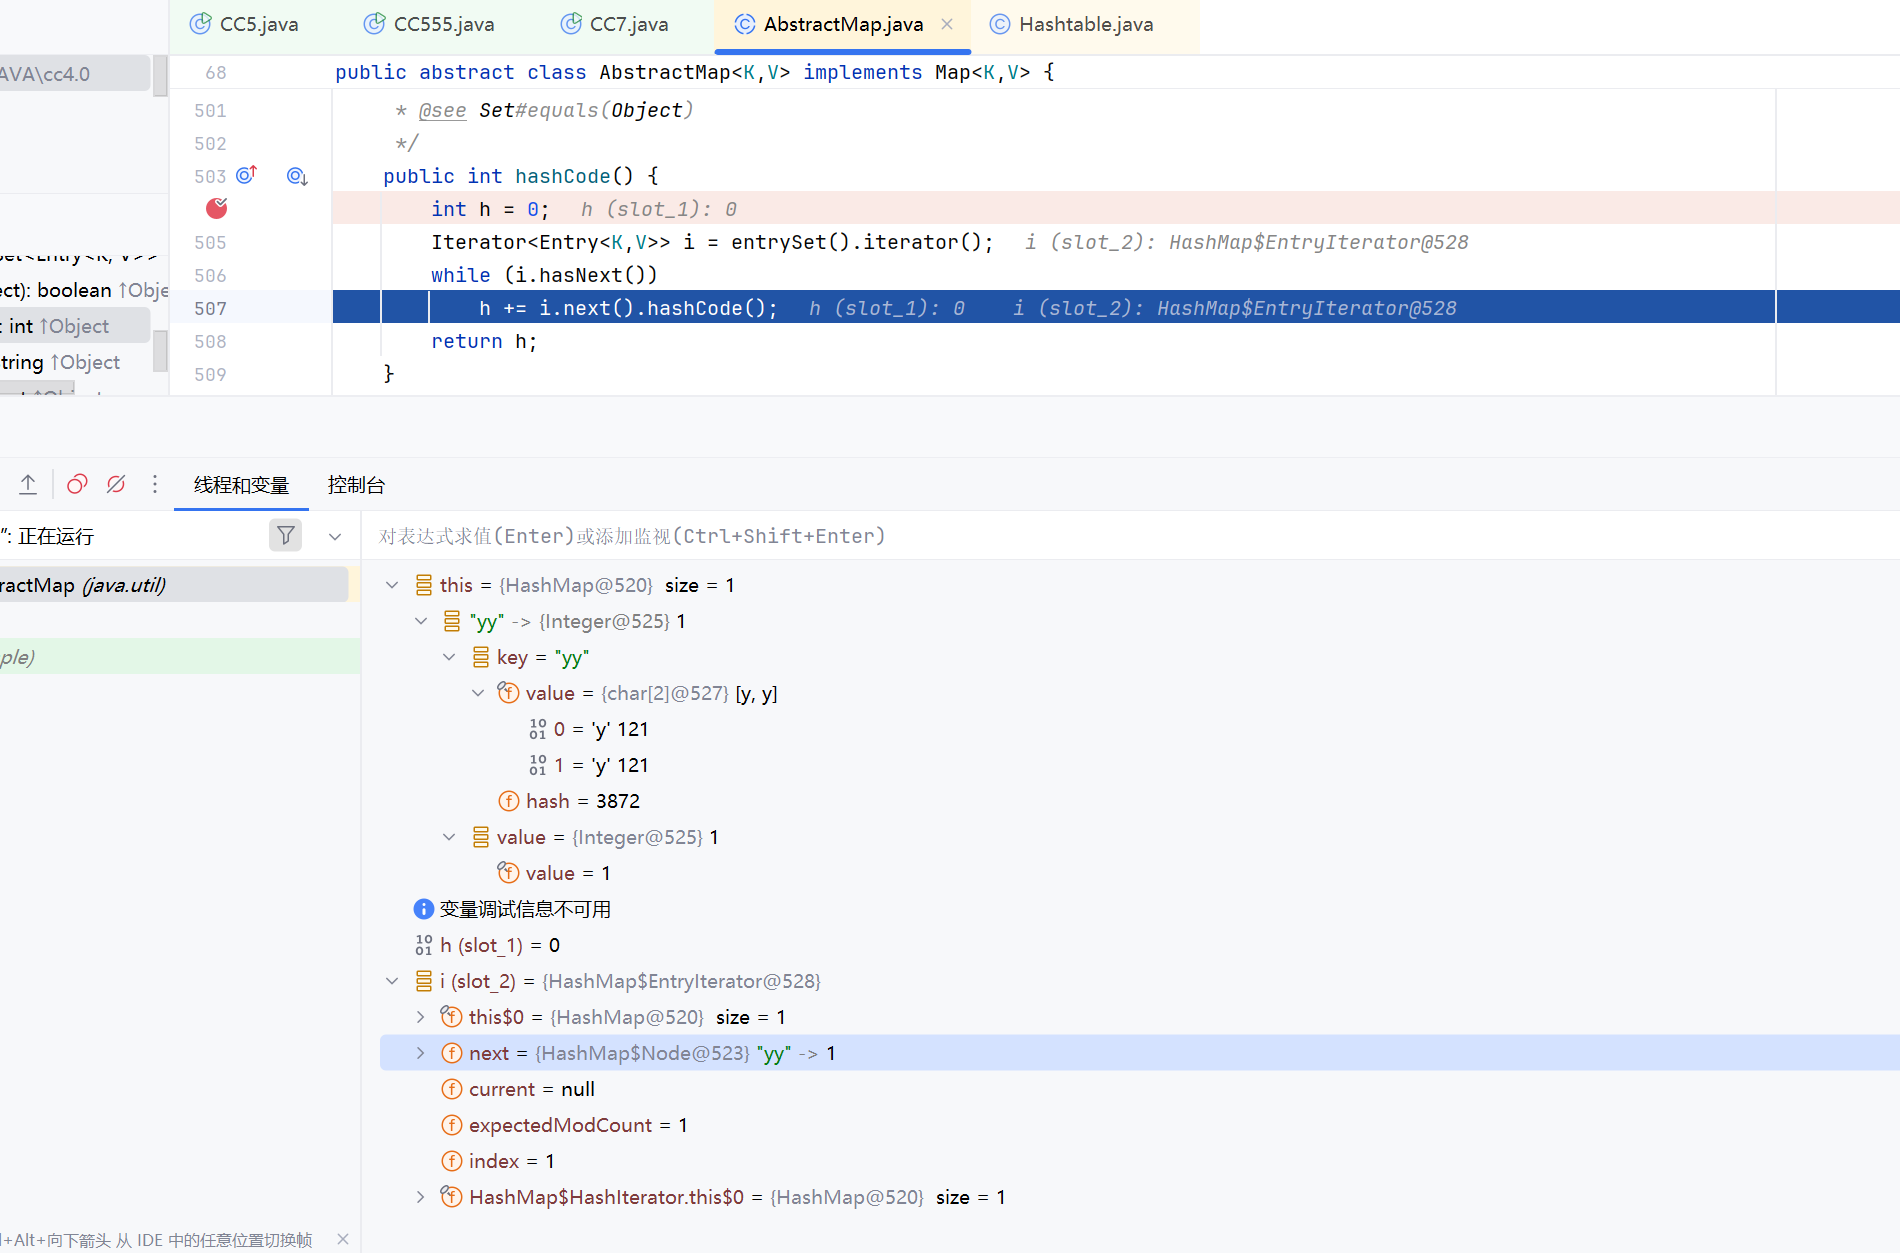
Task: Close the AbstractMap.java tab
Action: coord(947,24)
